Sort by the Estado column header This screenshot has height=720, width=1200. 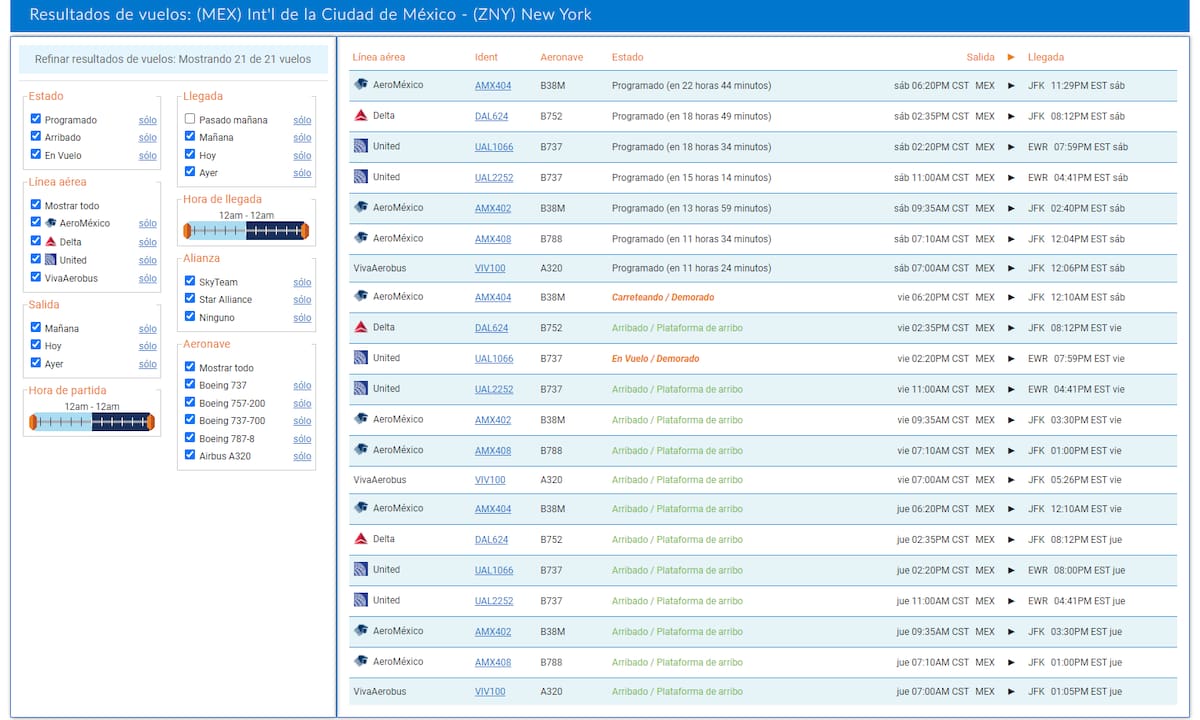pos(627,57)
